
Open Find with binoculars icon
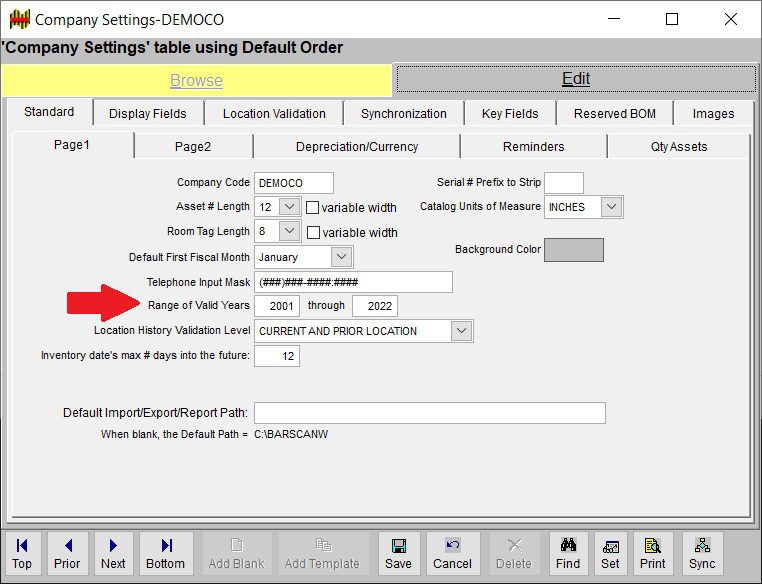pos(568,553)
